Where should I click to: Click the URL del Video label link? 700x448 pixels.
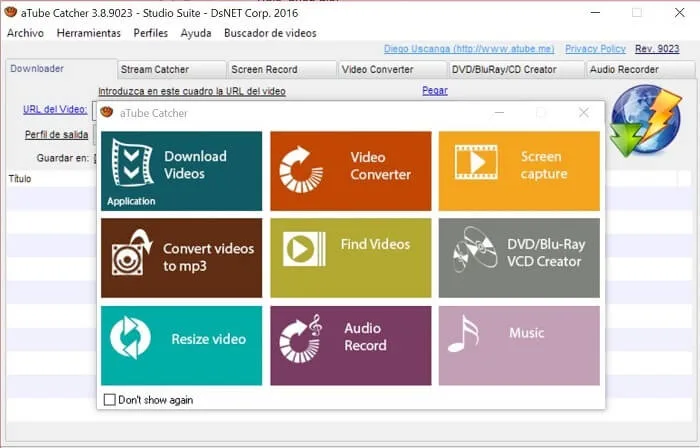tap(55, 109)
